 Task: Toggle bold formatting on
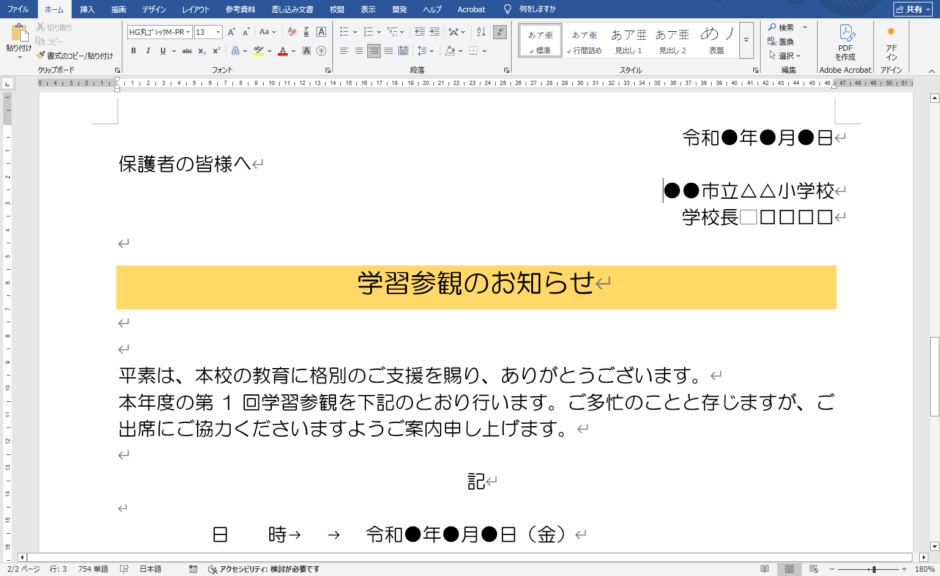[134, 51]
